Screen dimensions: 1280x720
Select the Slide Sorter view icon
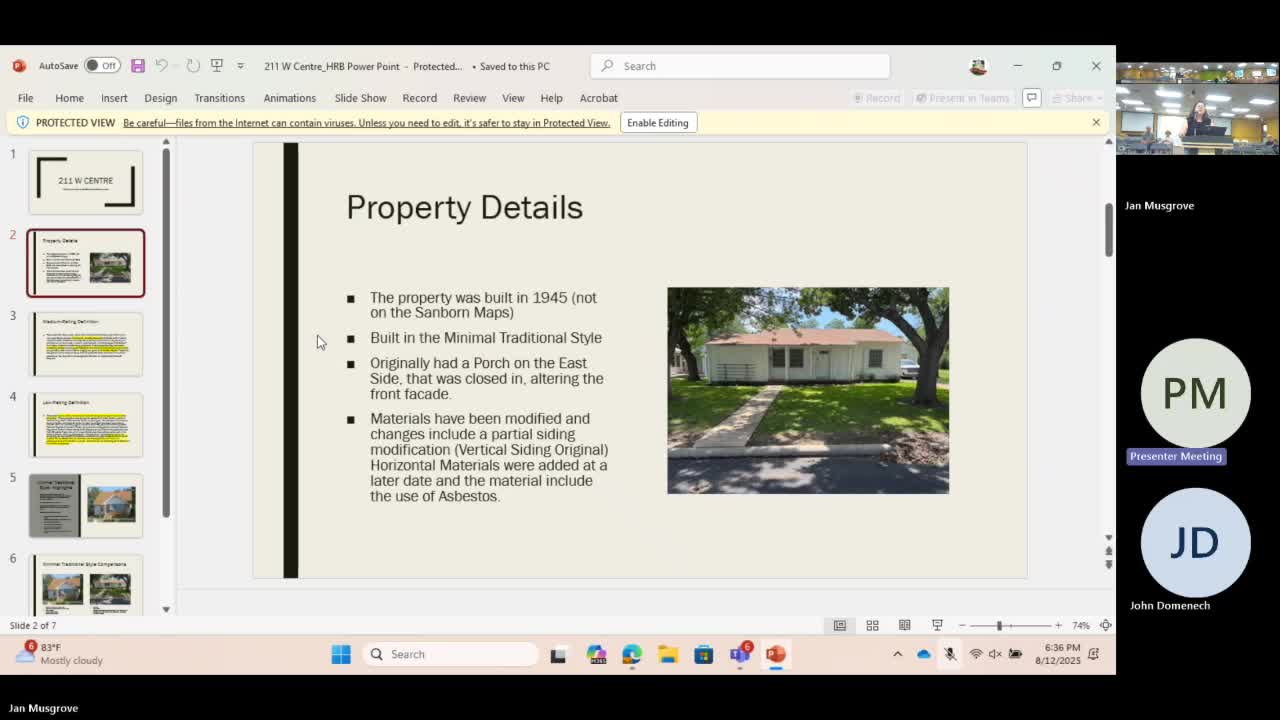point(872,625)
